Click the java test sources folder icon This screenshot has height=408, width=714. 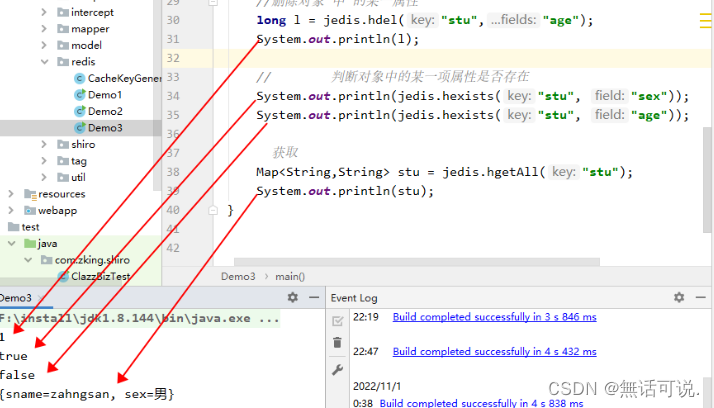[30, 244]
